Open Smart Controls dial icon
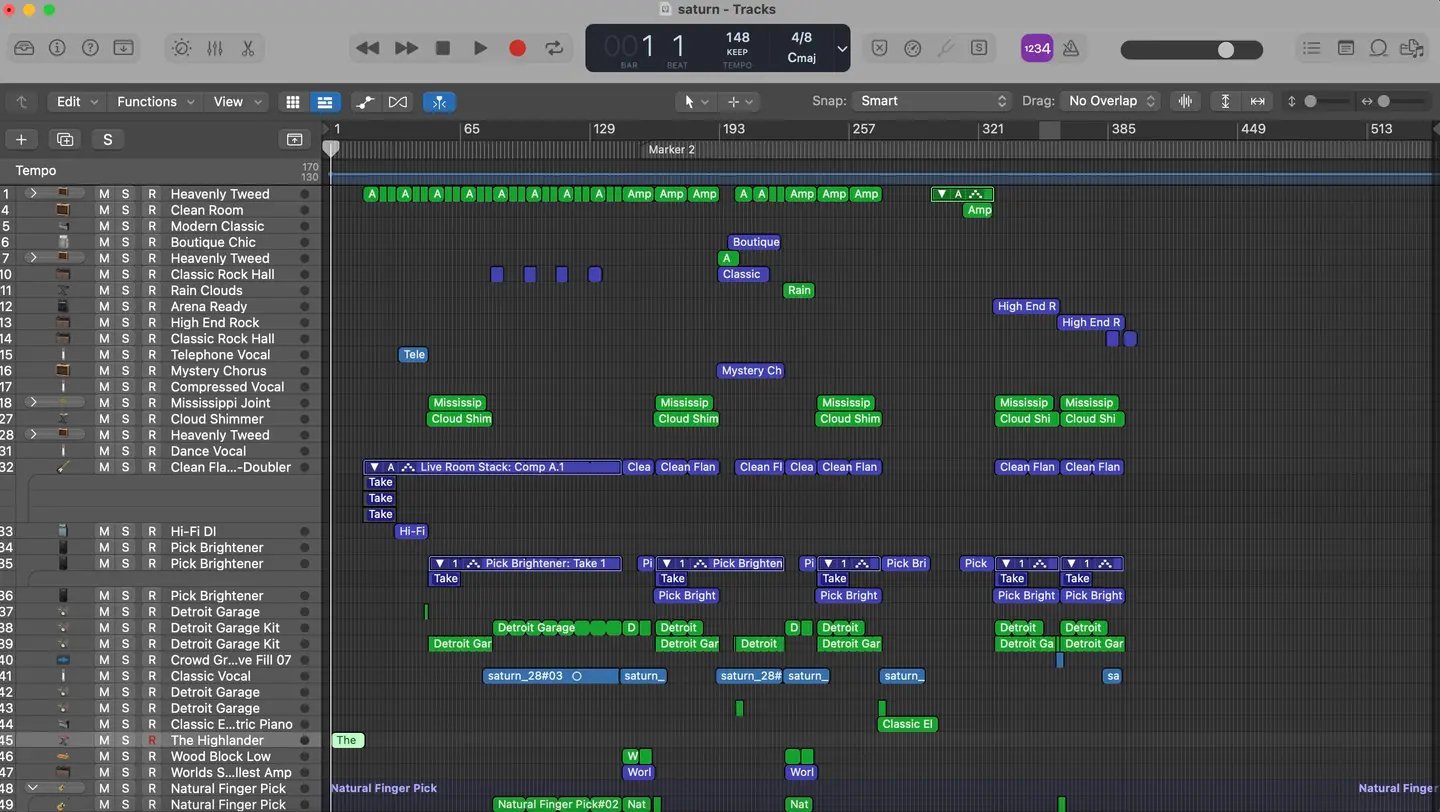This screenshot has height=812, width=1440. (181, 48)
